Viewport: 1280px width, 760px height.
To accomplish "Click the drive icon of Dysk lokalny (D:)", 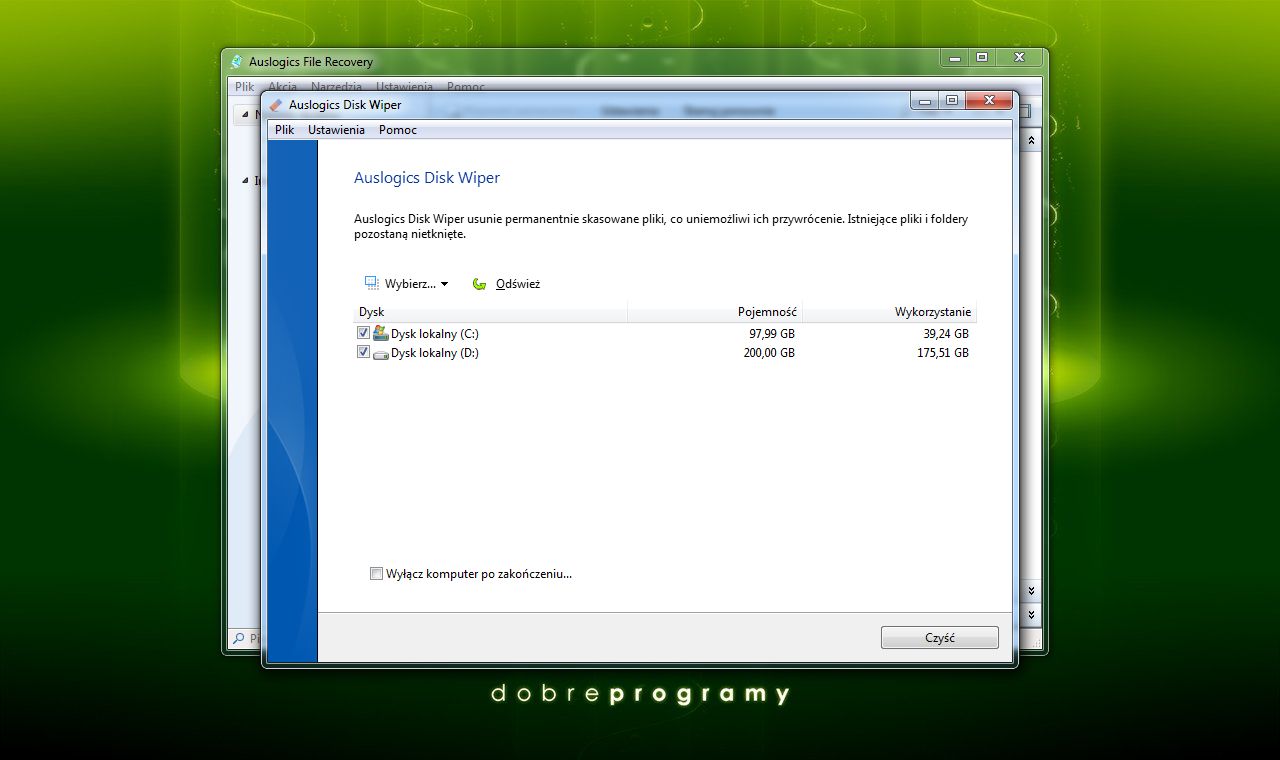I will (x=380, y=353).
